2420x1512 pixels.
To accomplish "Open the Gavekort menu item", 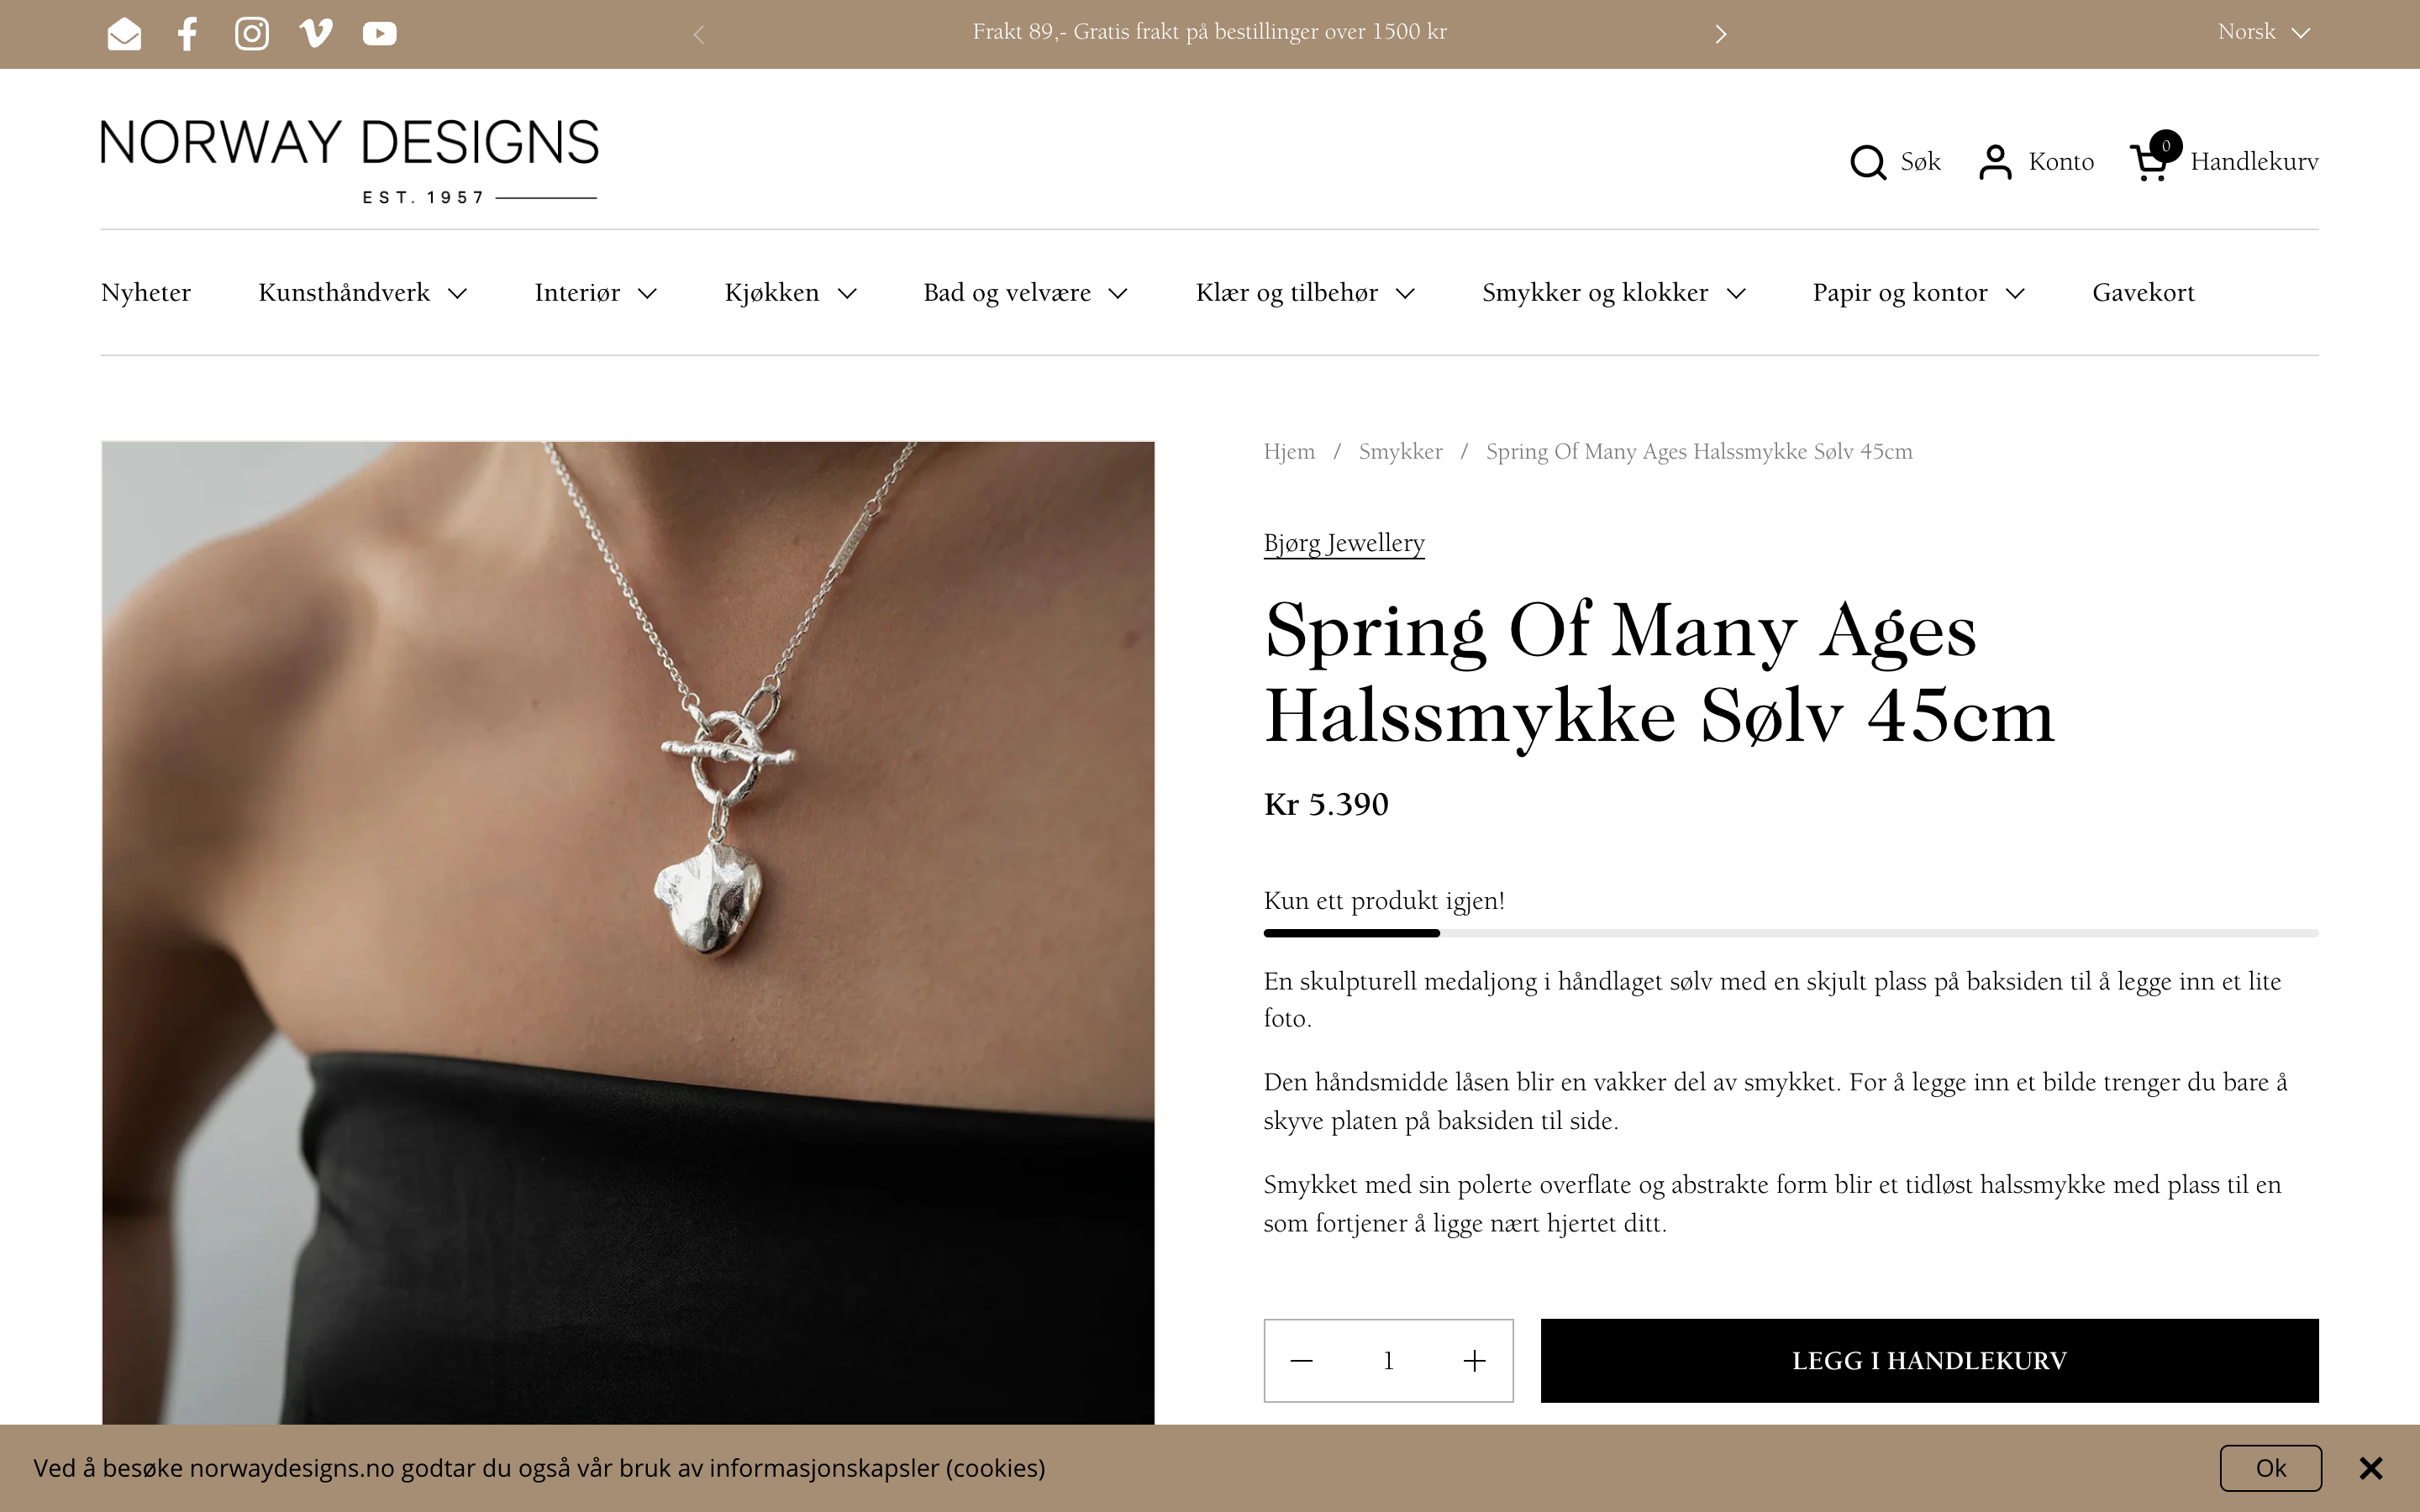I will point(2143,293).
